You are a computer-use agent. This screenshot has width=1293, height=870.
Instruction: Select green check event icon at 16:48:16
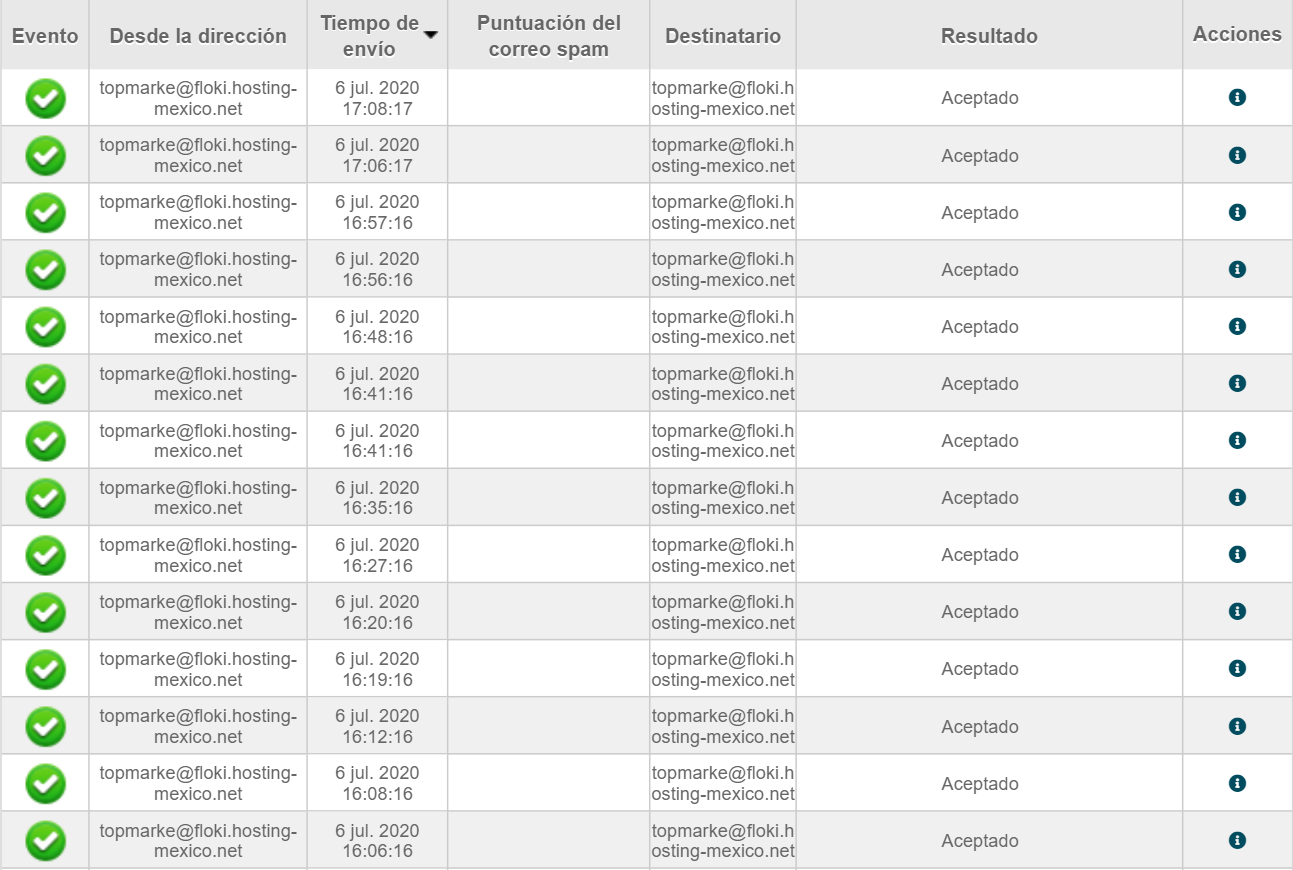tap(45, 326)
